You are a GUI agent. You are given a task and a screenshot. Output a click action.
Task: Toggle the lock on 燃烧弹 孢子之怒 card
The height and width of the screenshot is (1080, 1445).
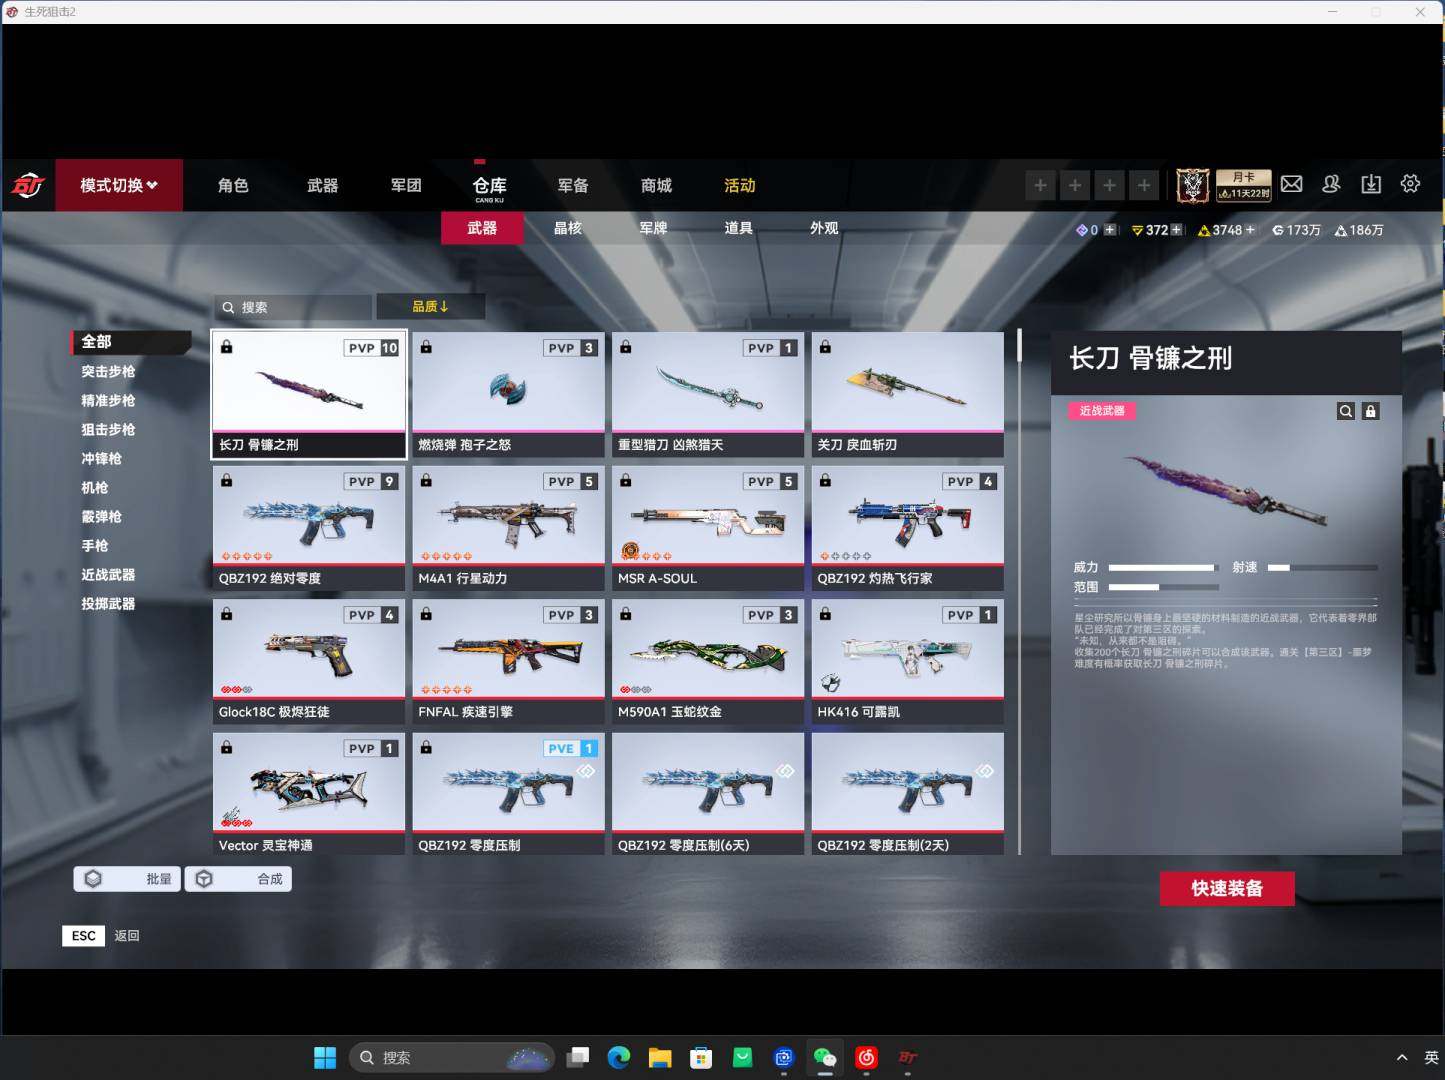426,347
